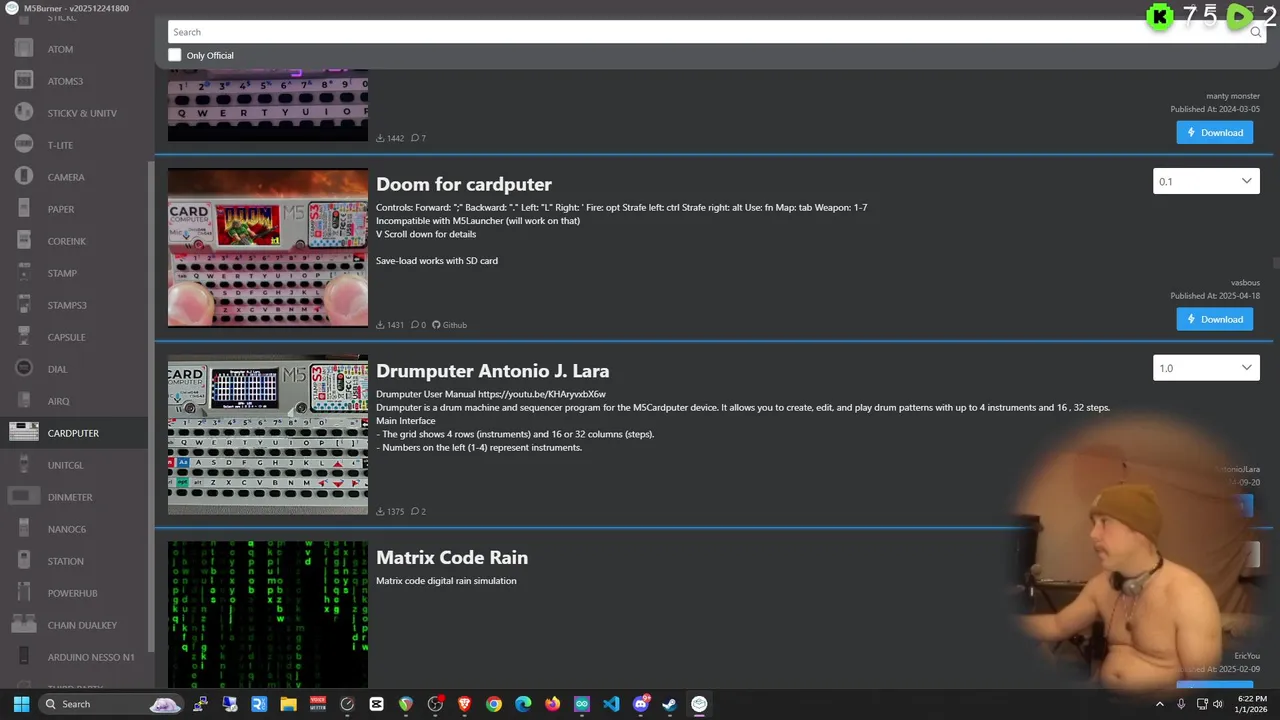This screenshot has width=1280, height=720.
Task: Open Steam from the taskbar
Action: coord(670,704)
